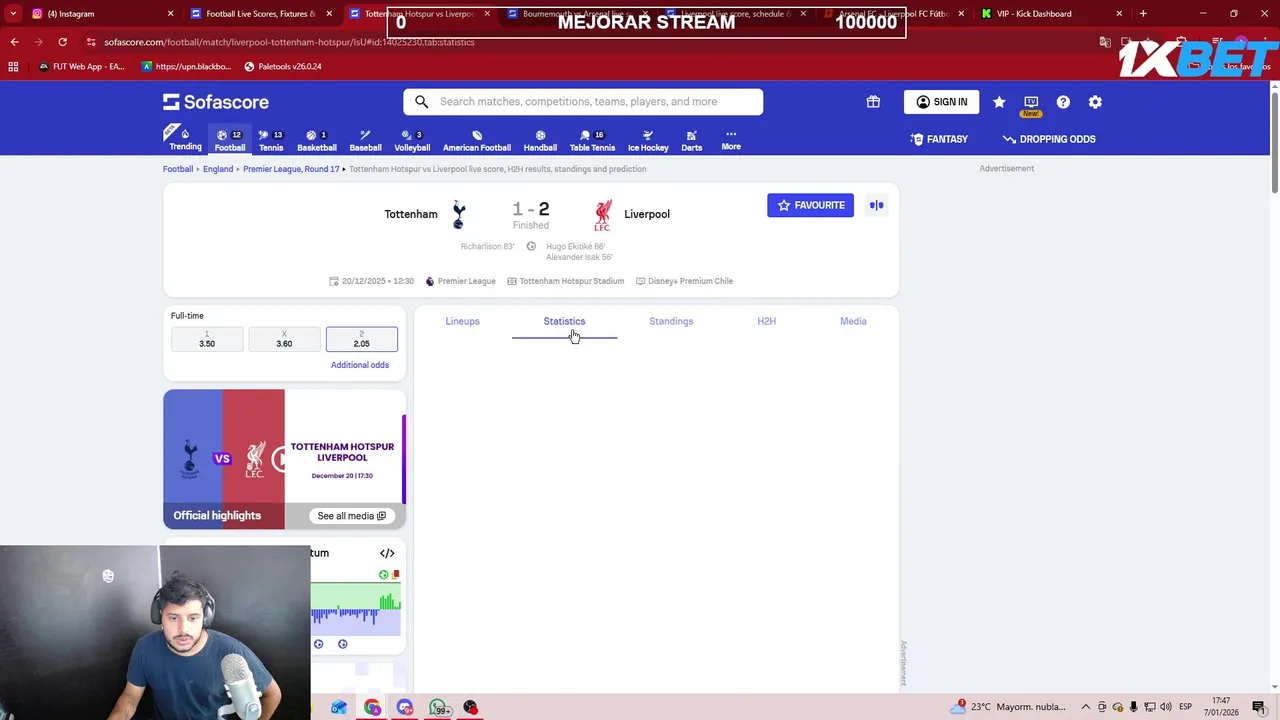Viewport: 1280px width, 720px height.
Task: Select the Ice Hockey sport icon
Action: click(648, 140)
